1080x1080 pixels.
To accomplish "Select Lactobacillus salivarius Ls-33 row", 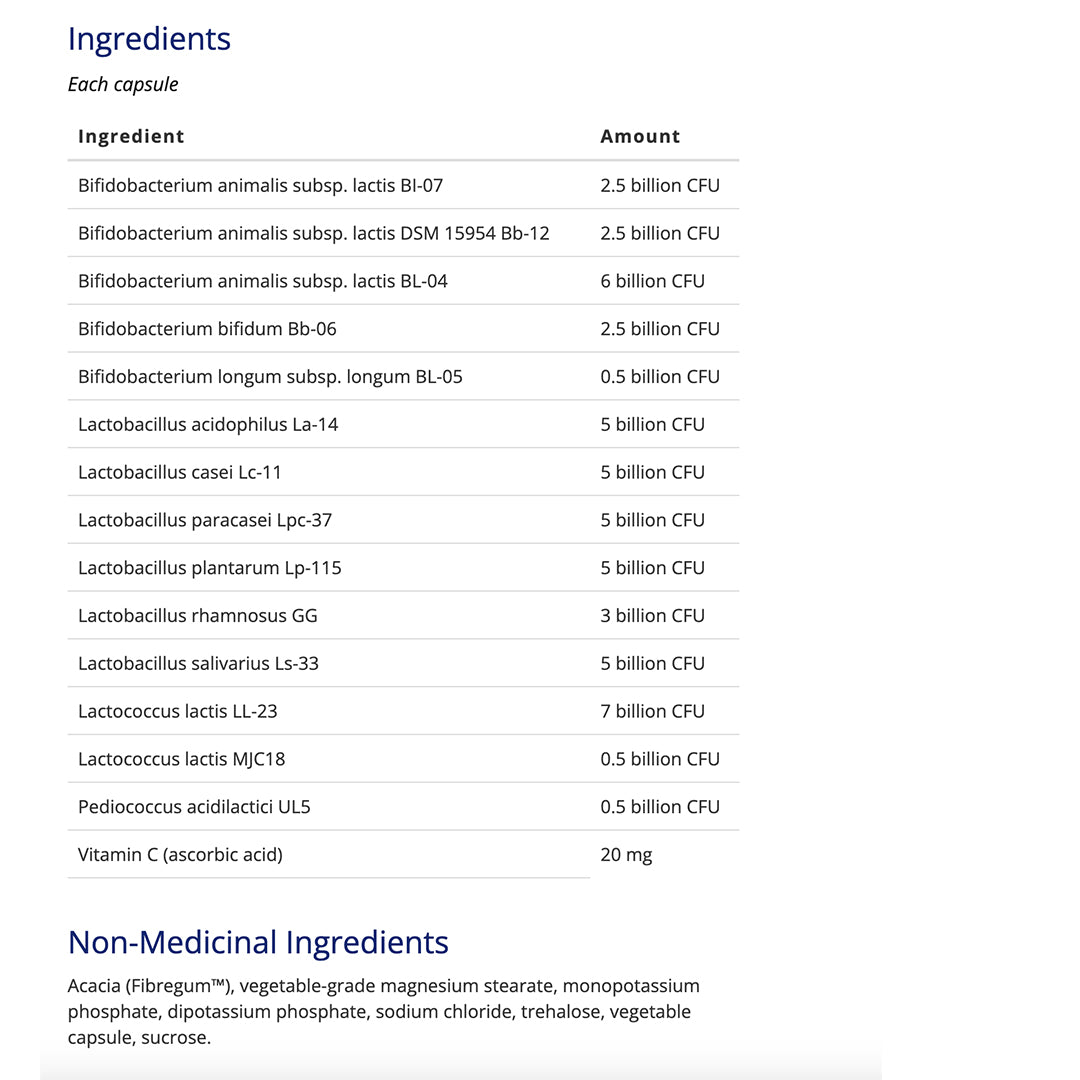I will pyautogui.click(x=198, y=664).
